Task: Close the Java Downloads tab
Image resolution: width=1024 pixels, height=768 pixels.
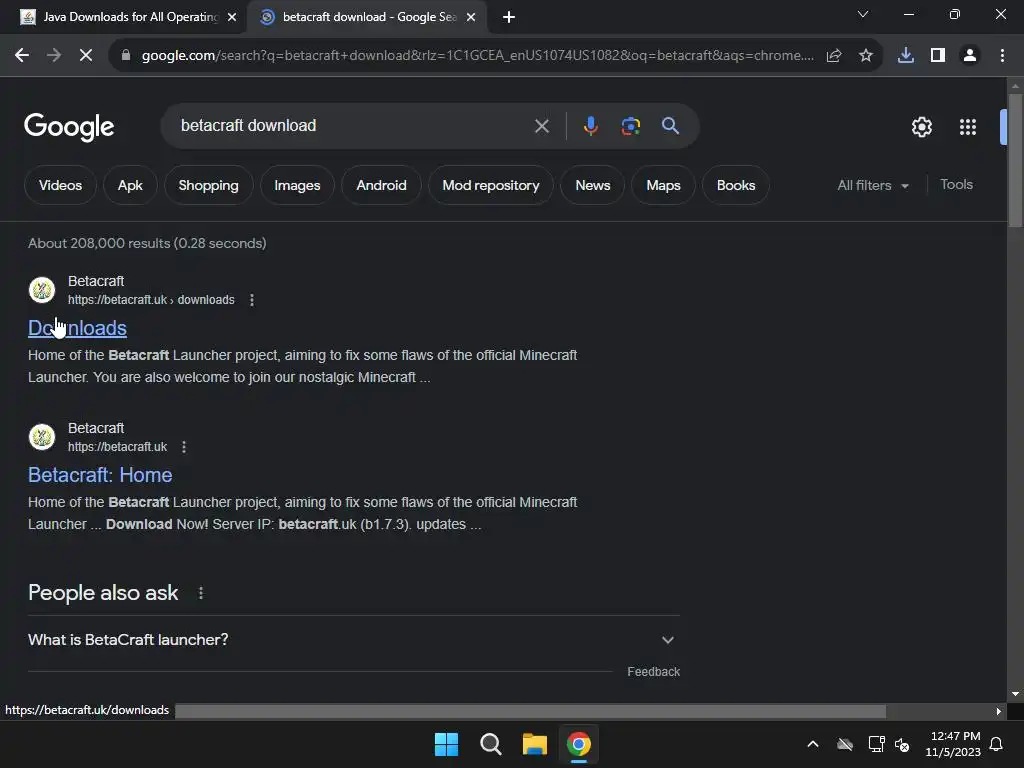Action: pos(232,17)
